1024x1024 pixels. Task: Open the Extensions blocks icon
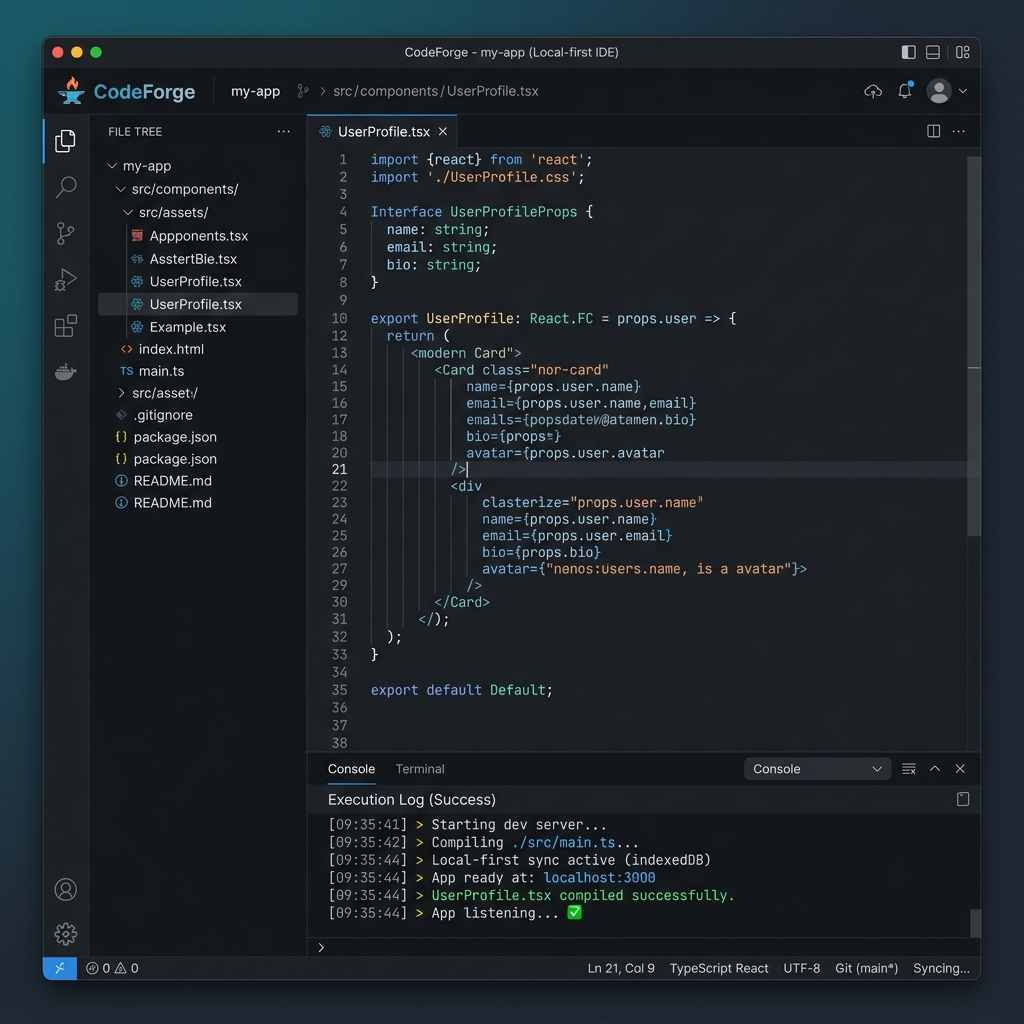click(x=65, y=325)
